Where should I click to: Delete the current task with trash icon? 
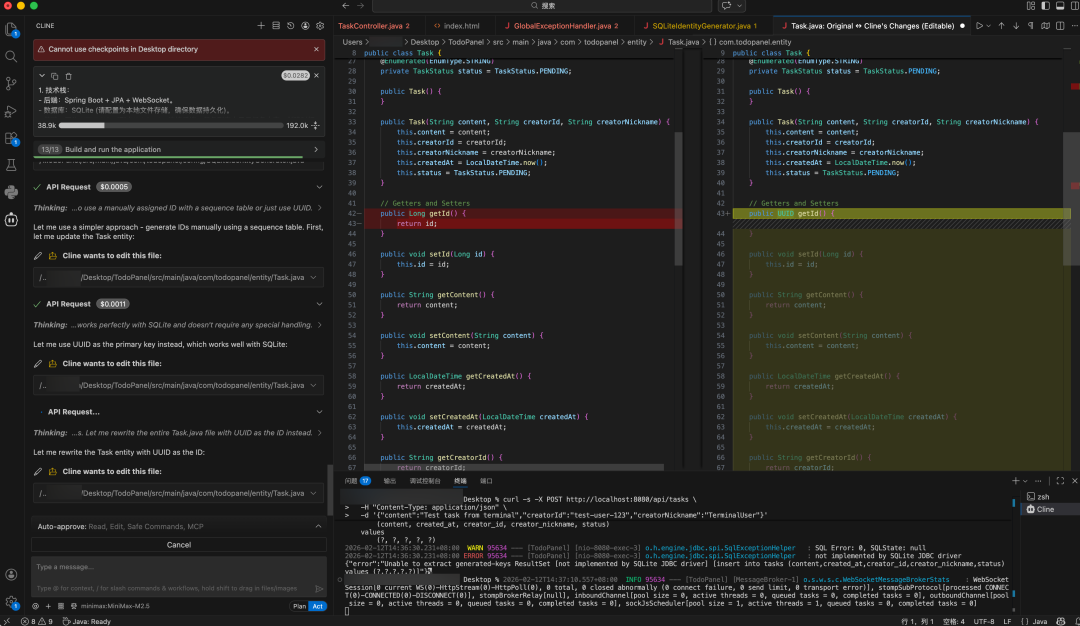pyautogui.click(x=68, y=76)
